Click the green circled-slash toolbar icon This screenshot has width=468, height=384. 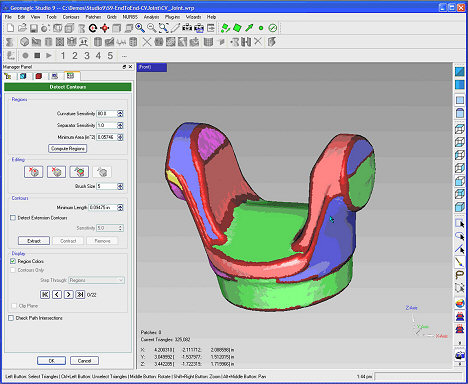[x=273, y=28]
